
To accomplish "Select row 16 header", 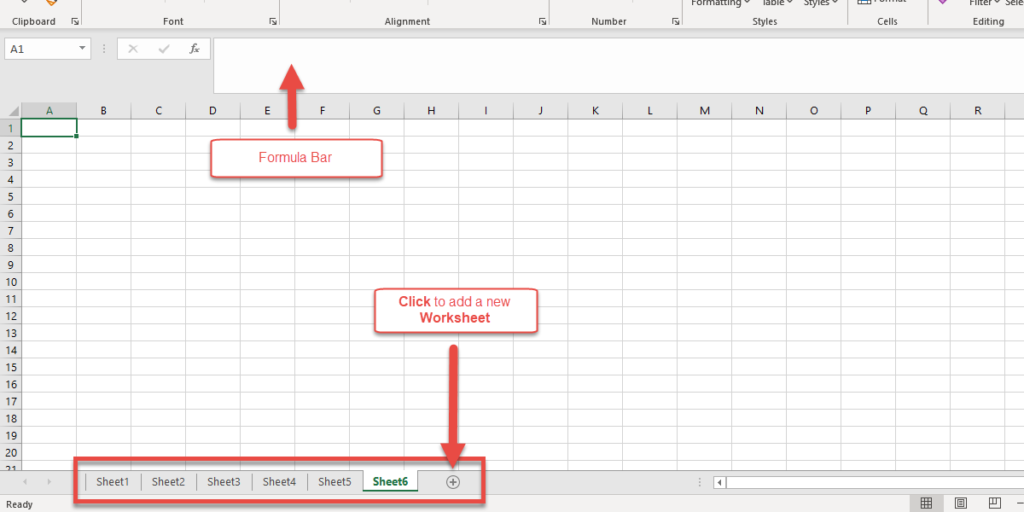I will tap(10, 384).
